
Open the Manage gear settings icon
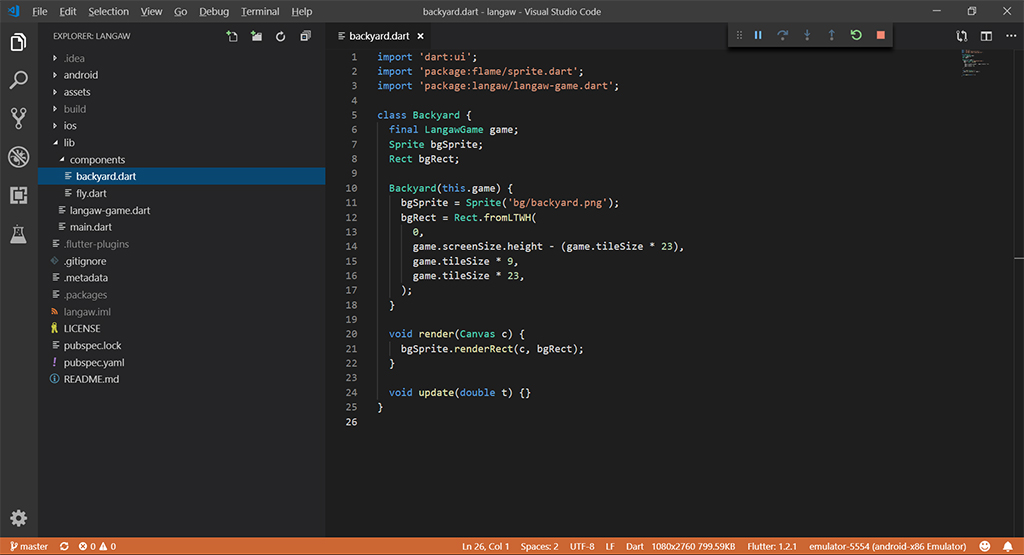point(18,518)
